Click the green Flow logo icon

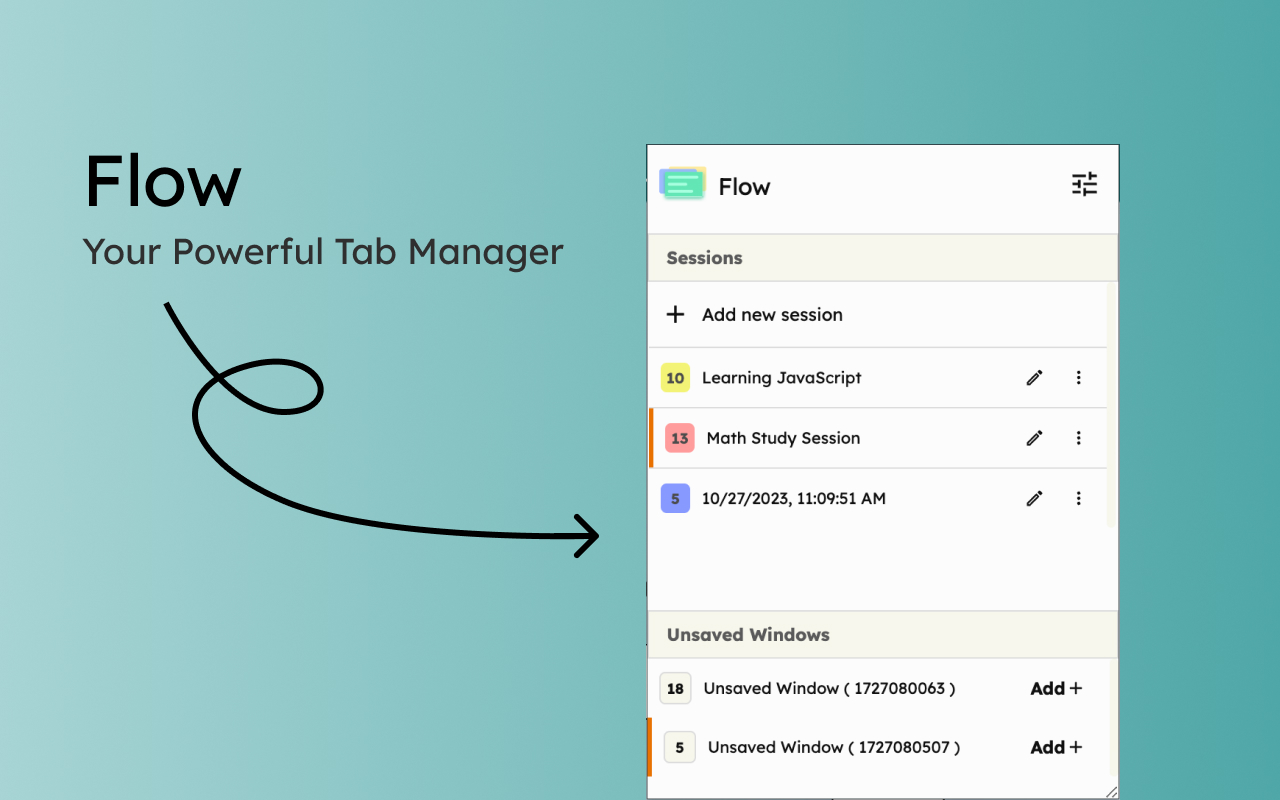tap(681, 184)
